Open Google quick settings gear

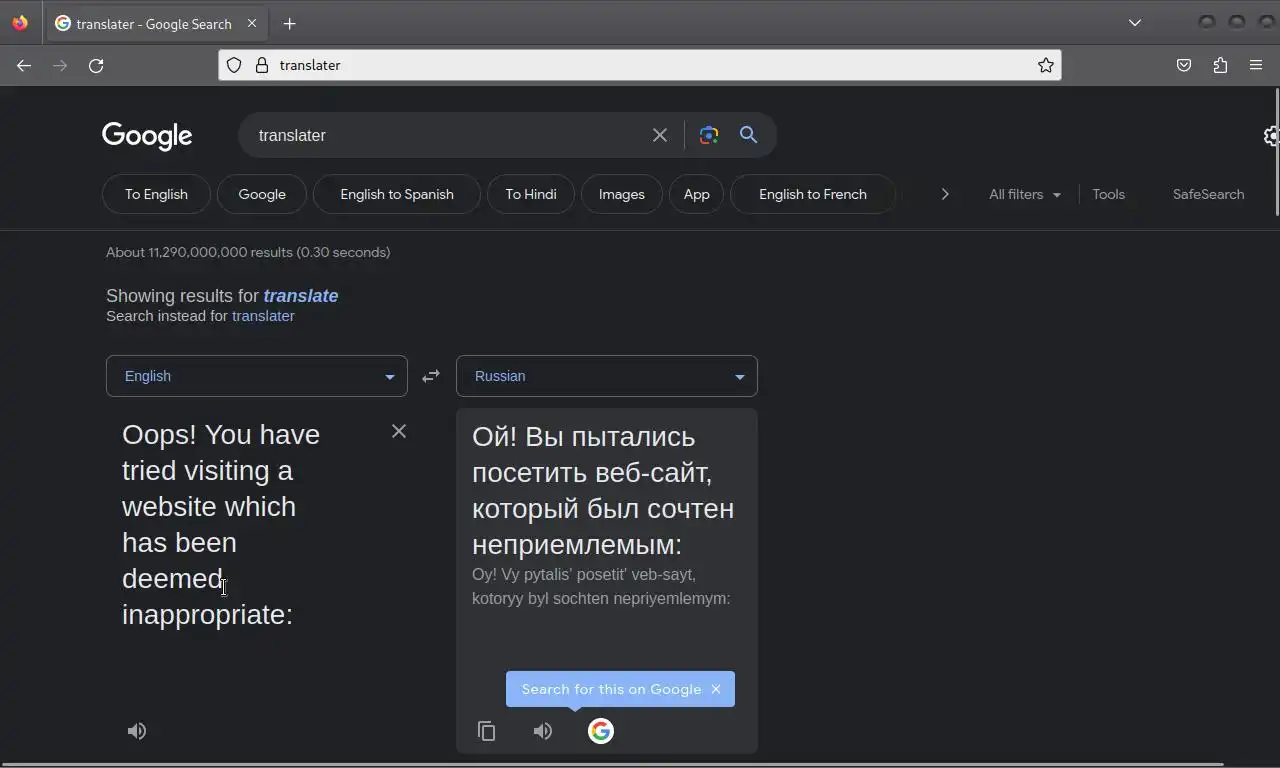(x=1271, y=136)
